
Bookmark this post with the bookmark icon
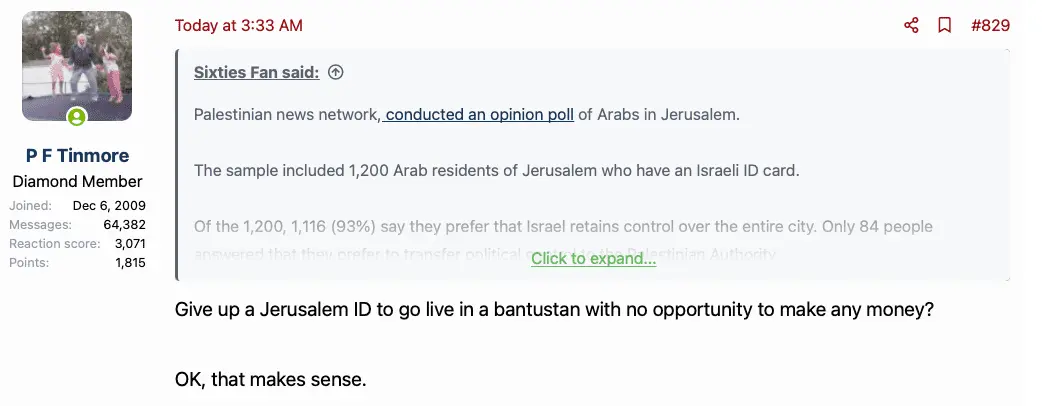(944, 25)
